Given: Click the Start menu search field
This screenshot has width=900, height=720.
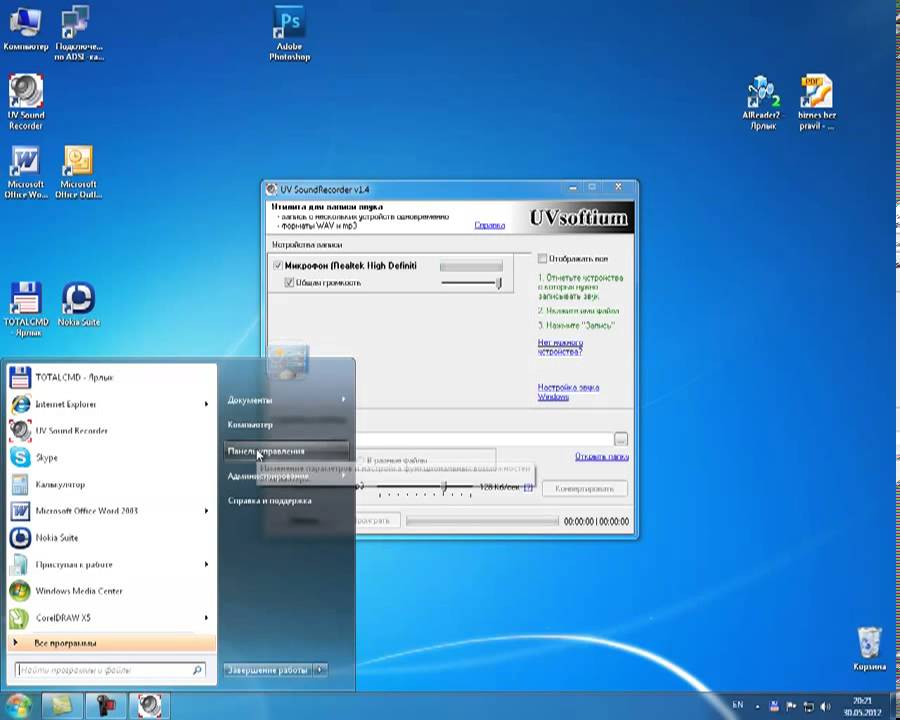Looking at the screenshot, I should [x=110, y=669].
